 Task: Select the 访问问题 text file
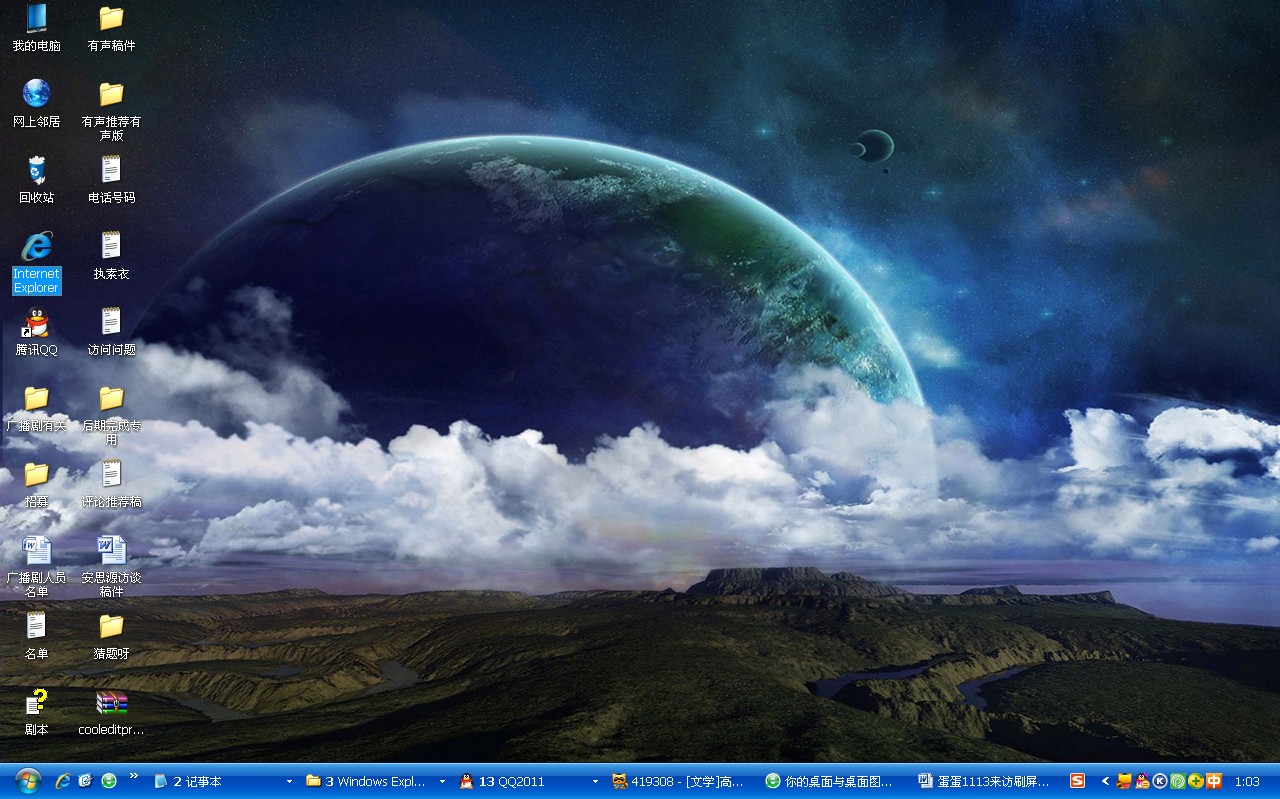[x=111, y=331]
